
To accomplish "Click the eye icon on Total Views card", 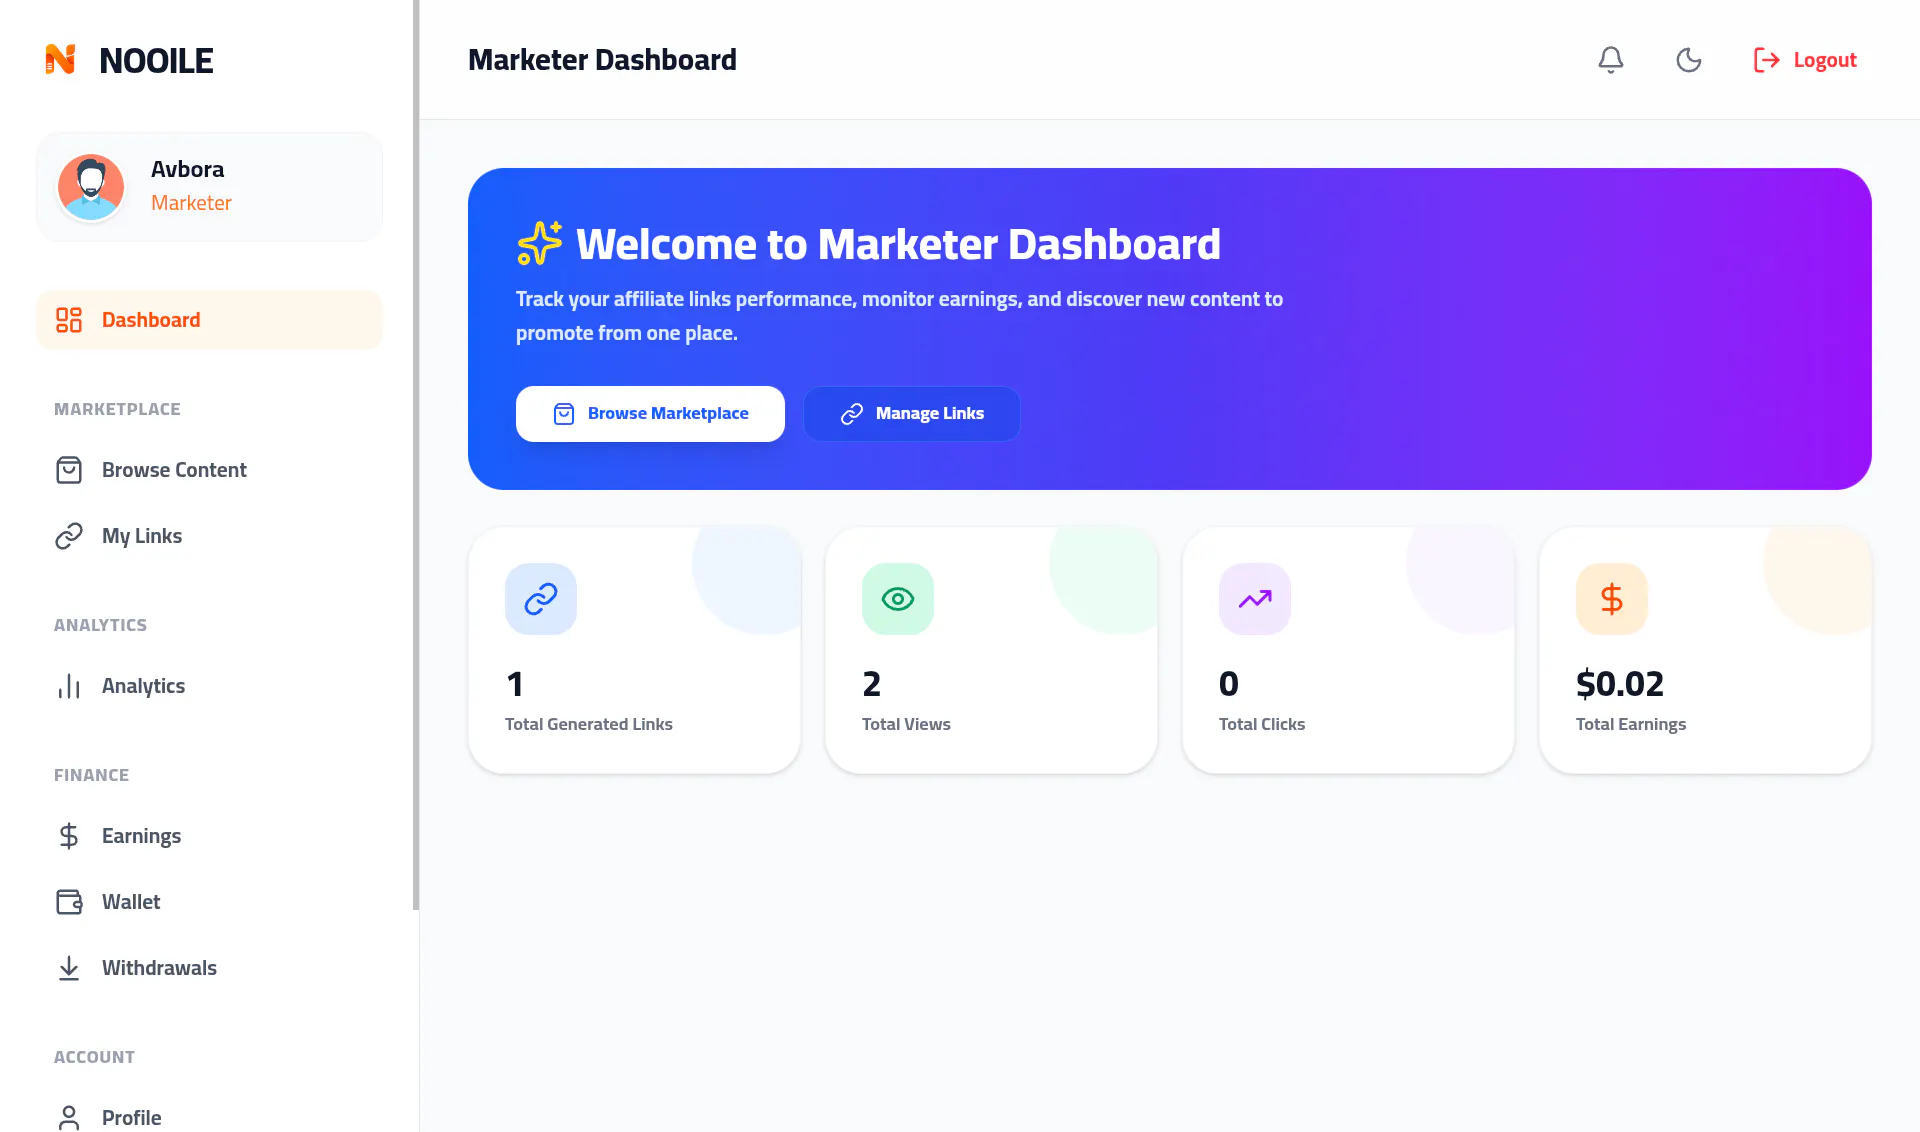I will coord(898,599).
